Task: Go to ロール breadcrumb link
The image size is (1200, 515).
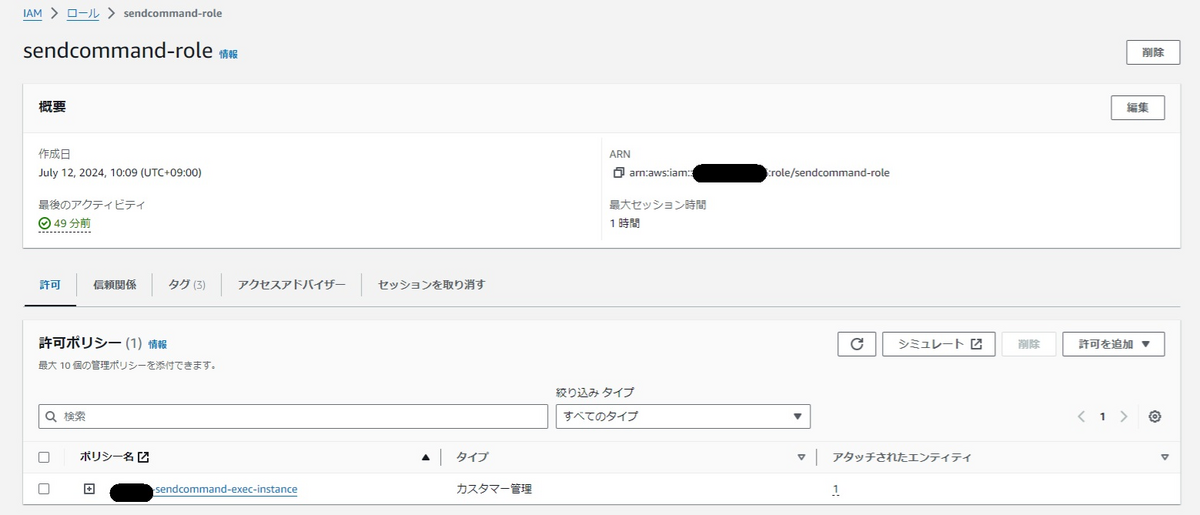Action: (x=82, y=16)
